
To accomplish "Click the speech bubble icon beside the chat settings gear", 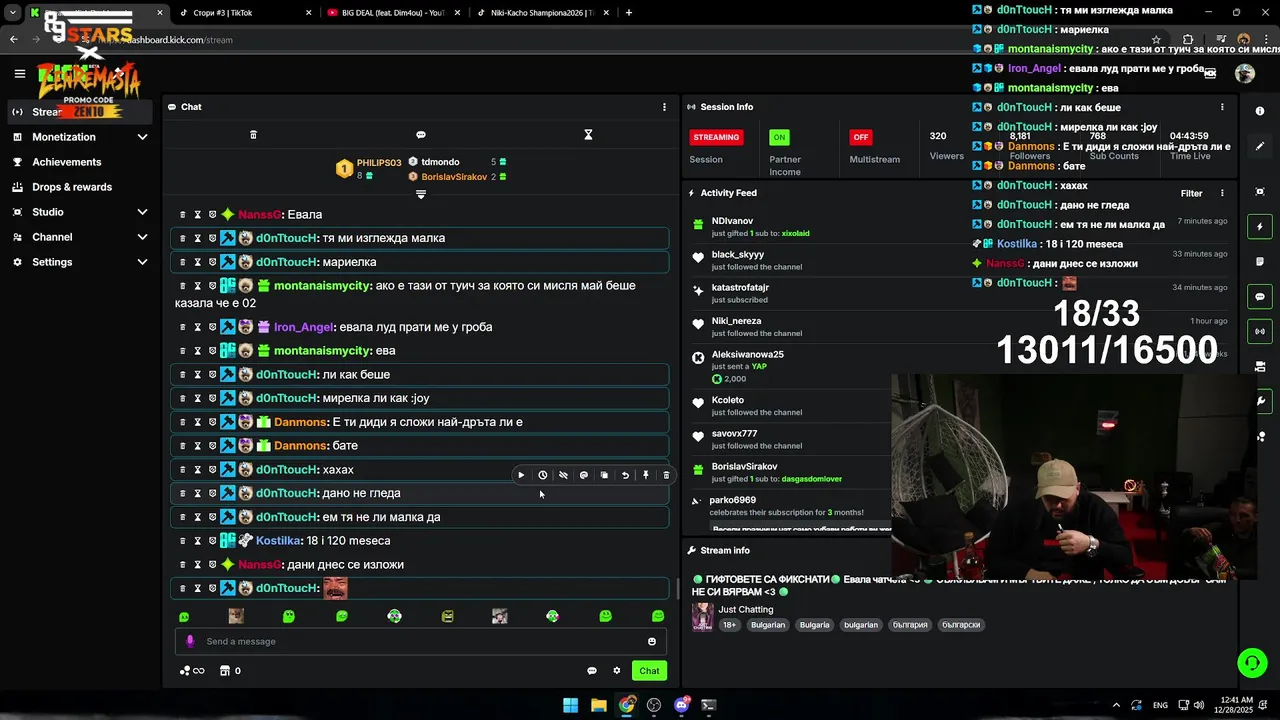I will coord(592,671).
